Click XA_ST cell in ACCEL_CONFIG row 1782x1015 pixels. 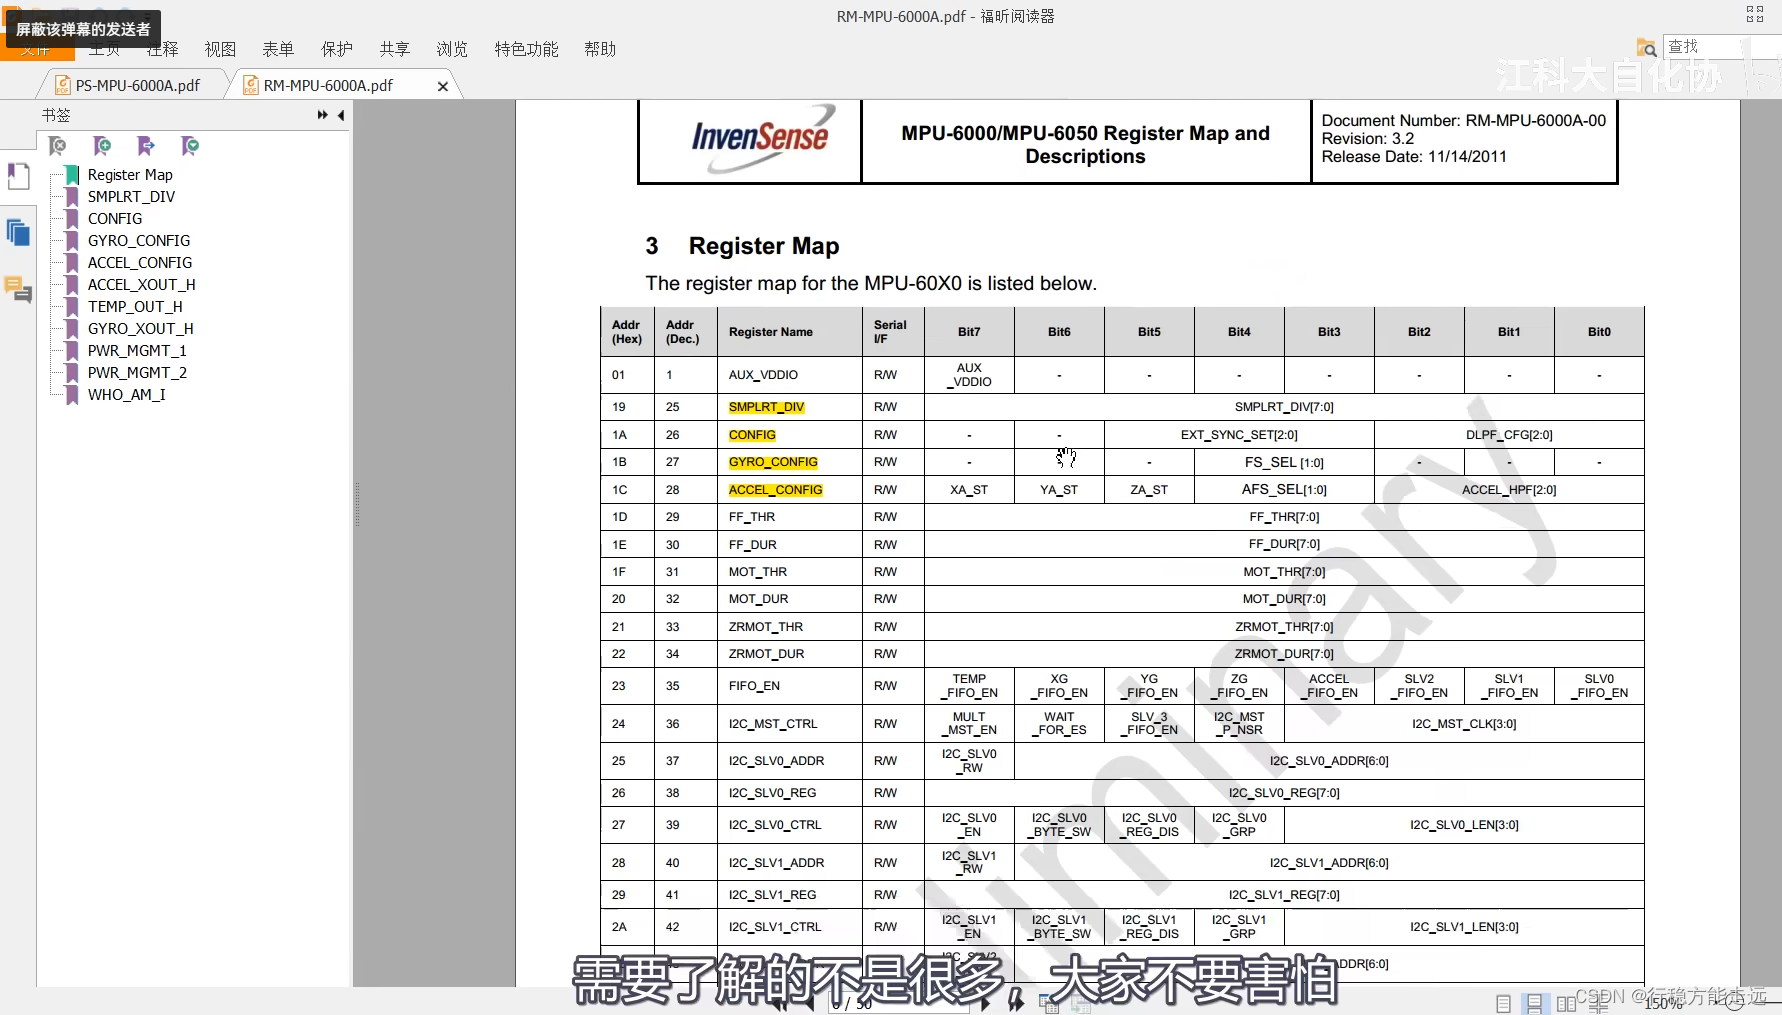click(969, 490)
